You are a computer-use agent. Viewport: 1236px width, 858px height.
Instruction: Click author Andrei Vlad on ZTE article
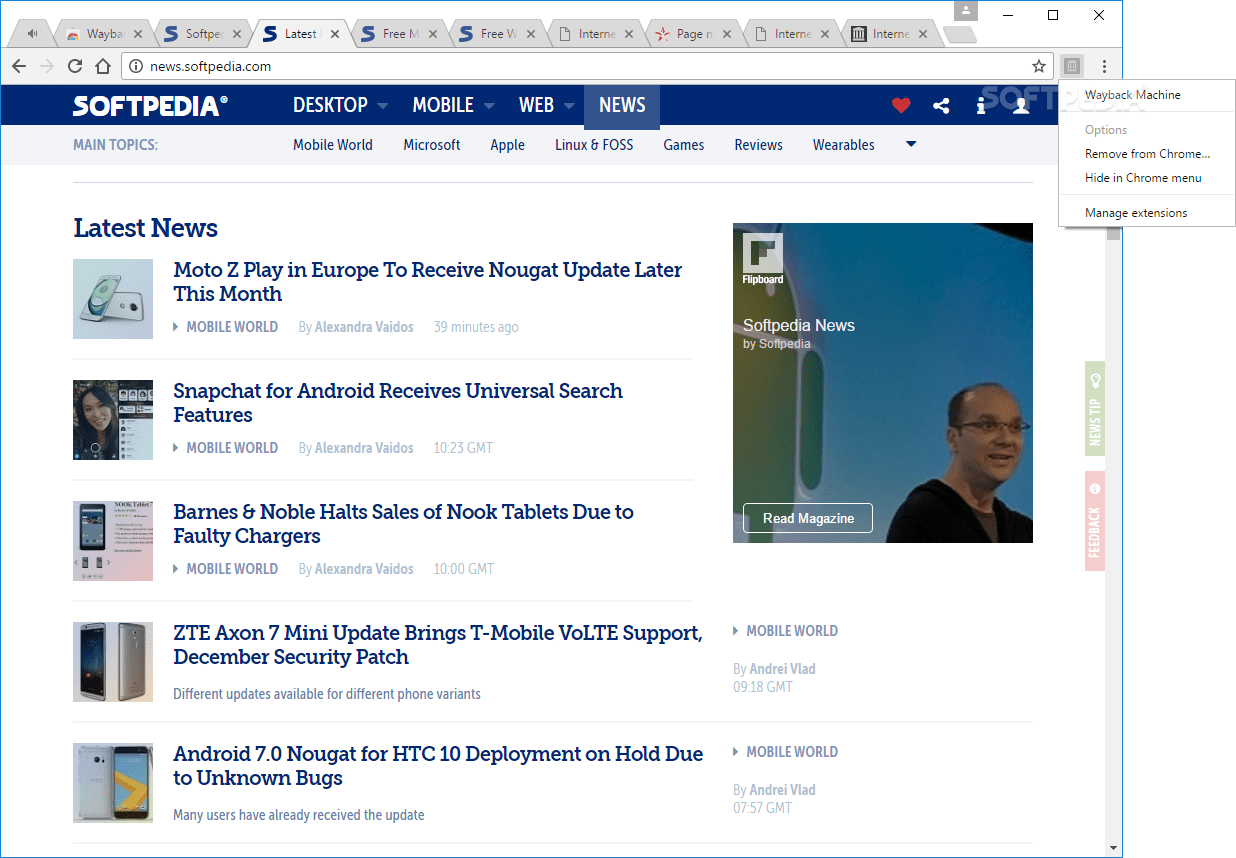pyautogui.click(x=783, y=669)
